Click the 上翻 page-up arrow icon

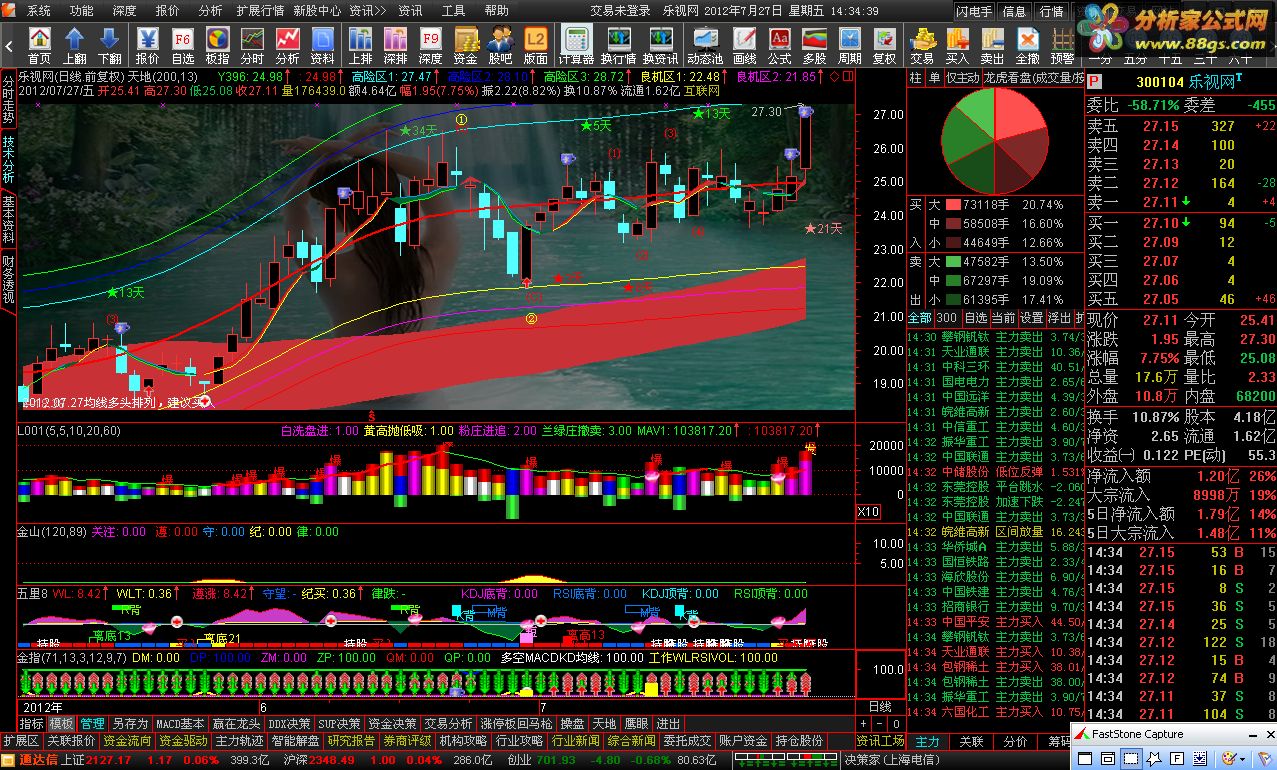[75, 44]
